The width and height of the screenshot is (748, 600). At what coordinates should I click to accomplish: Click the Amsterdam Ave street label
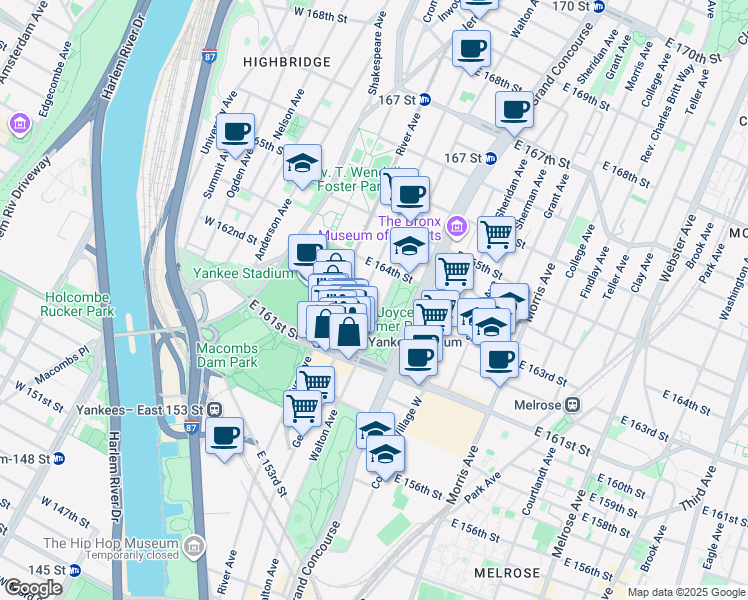24,43
